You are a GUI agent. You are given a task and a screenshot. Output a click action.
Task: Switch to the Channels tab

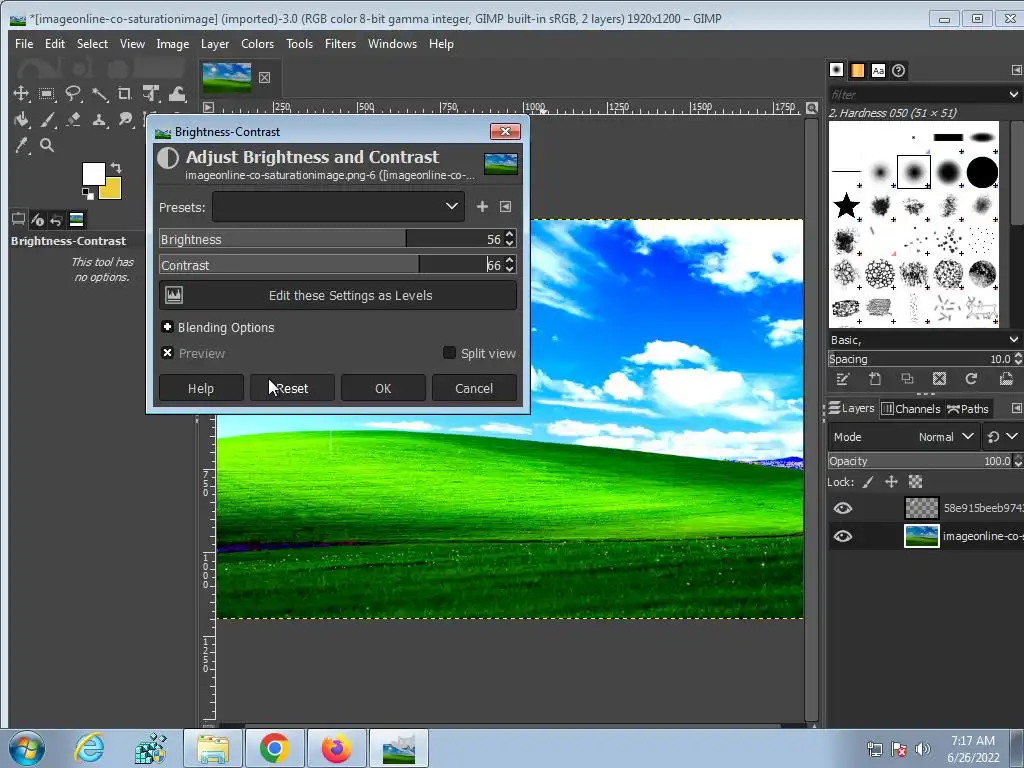(911, 409)
